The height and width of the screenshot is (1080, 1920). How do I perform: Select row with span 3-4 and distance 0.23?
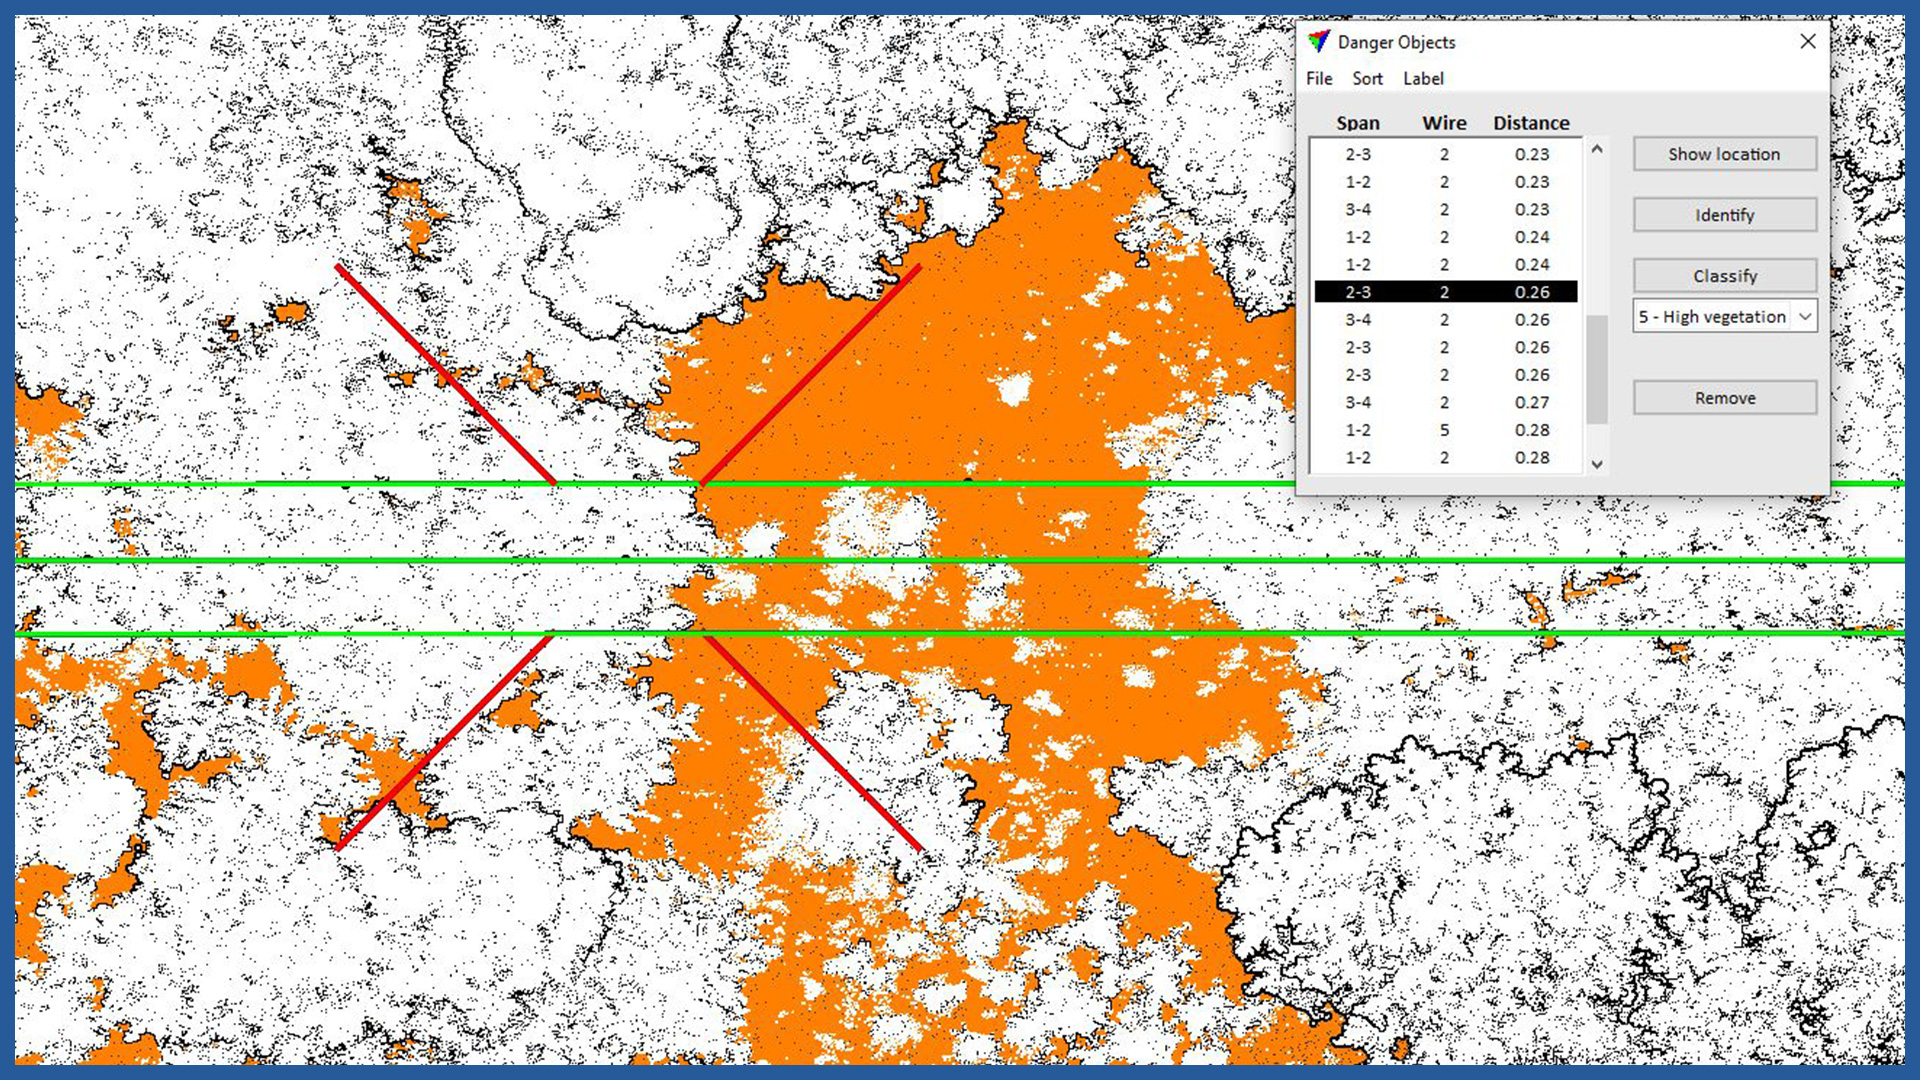(x=1446, y=209)
